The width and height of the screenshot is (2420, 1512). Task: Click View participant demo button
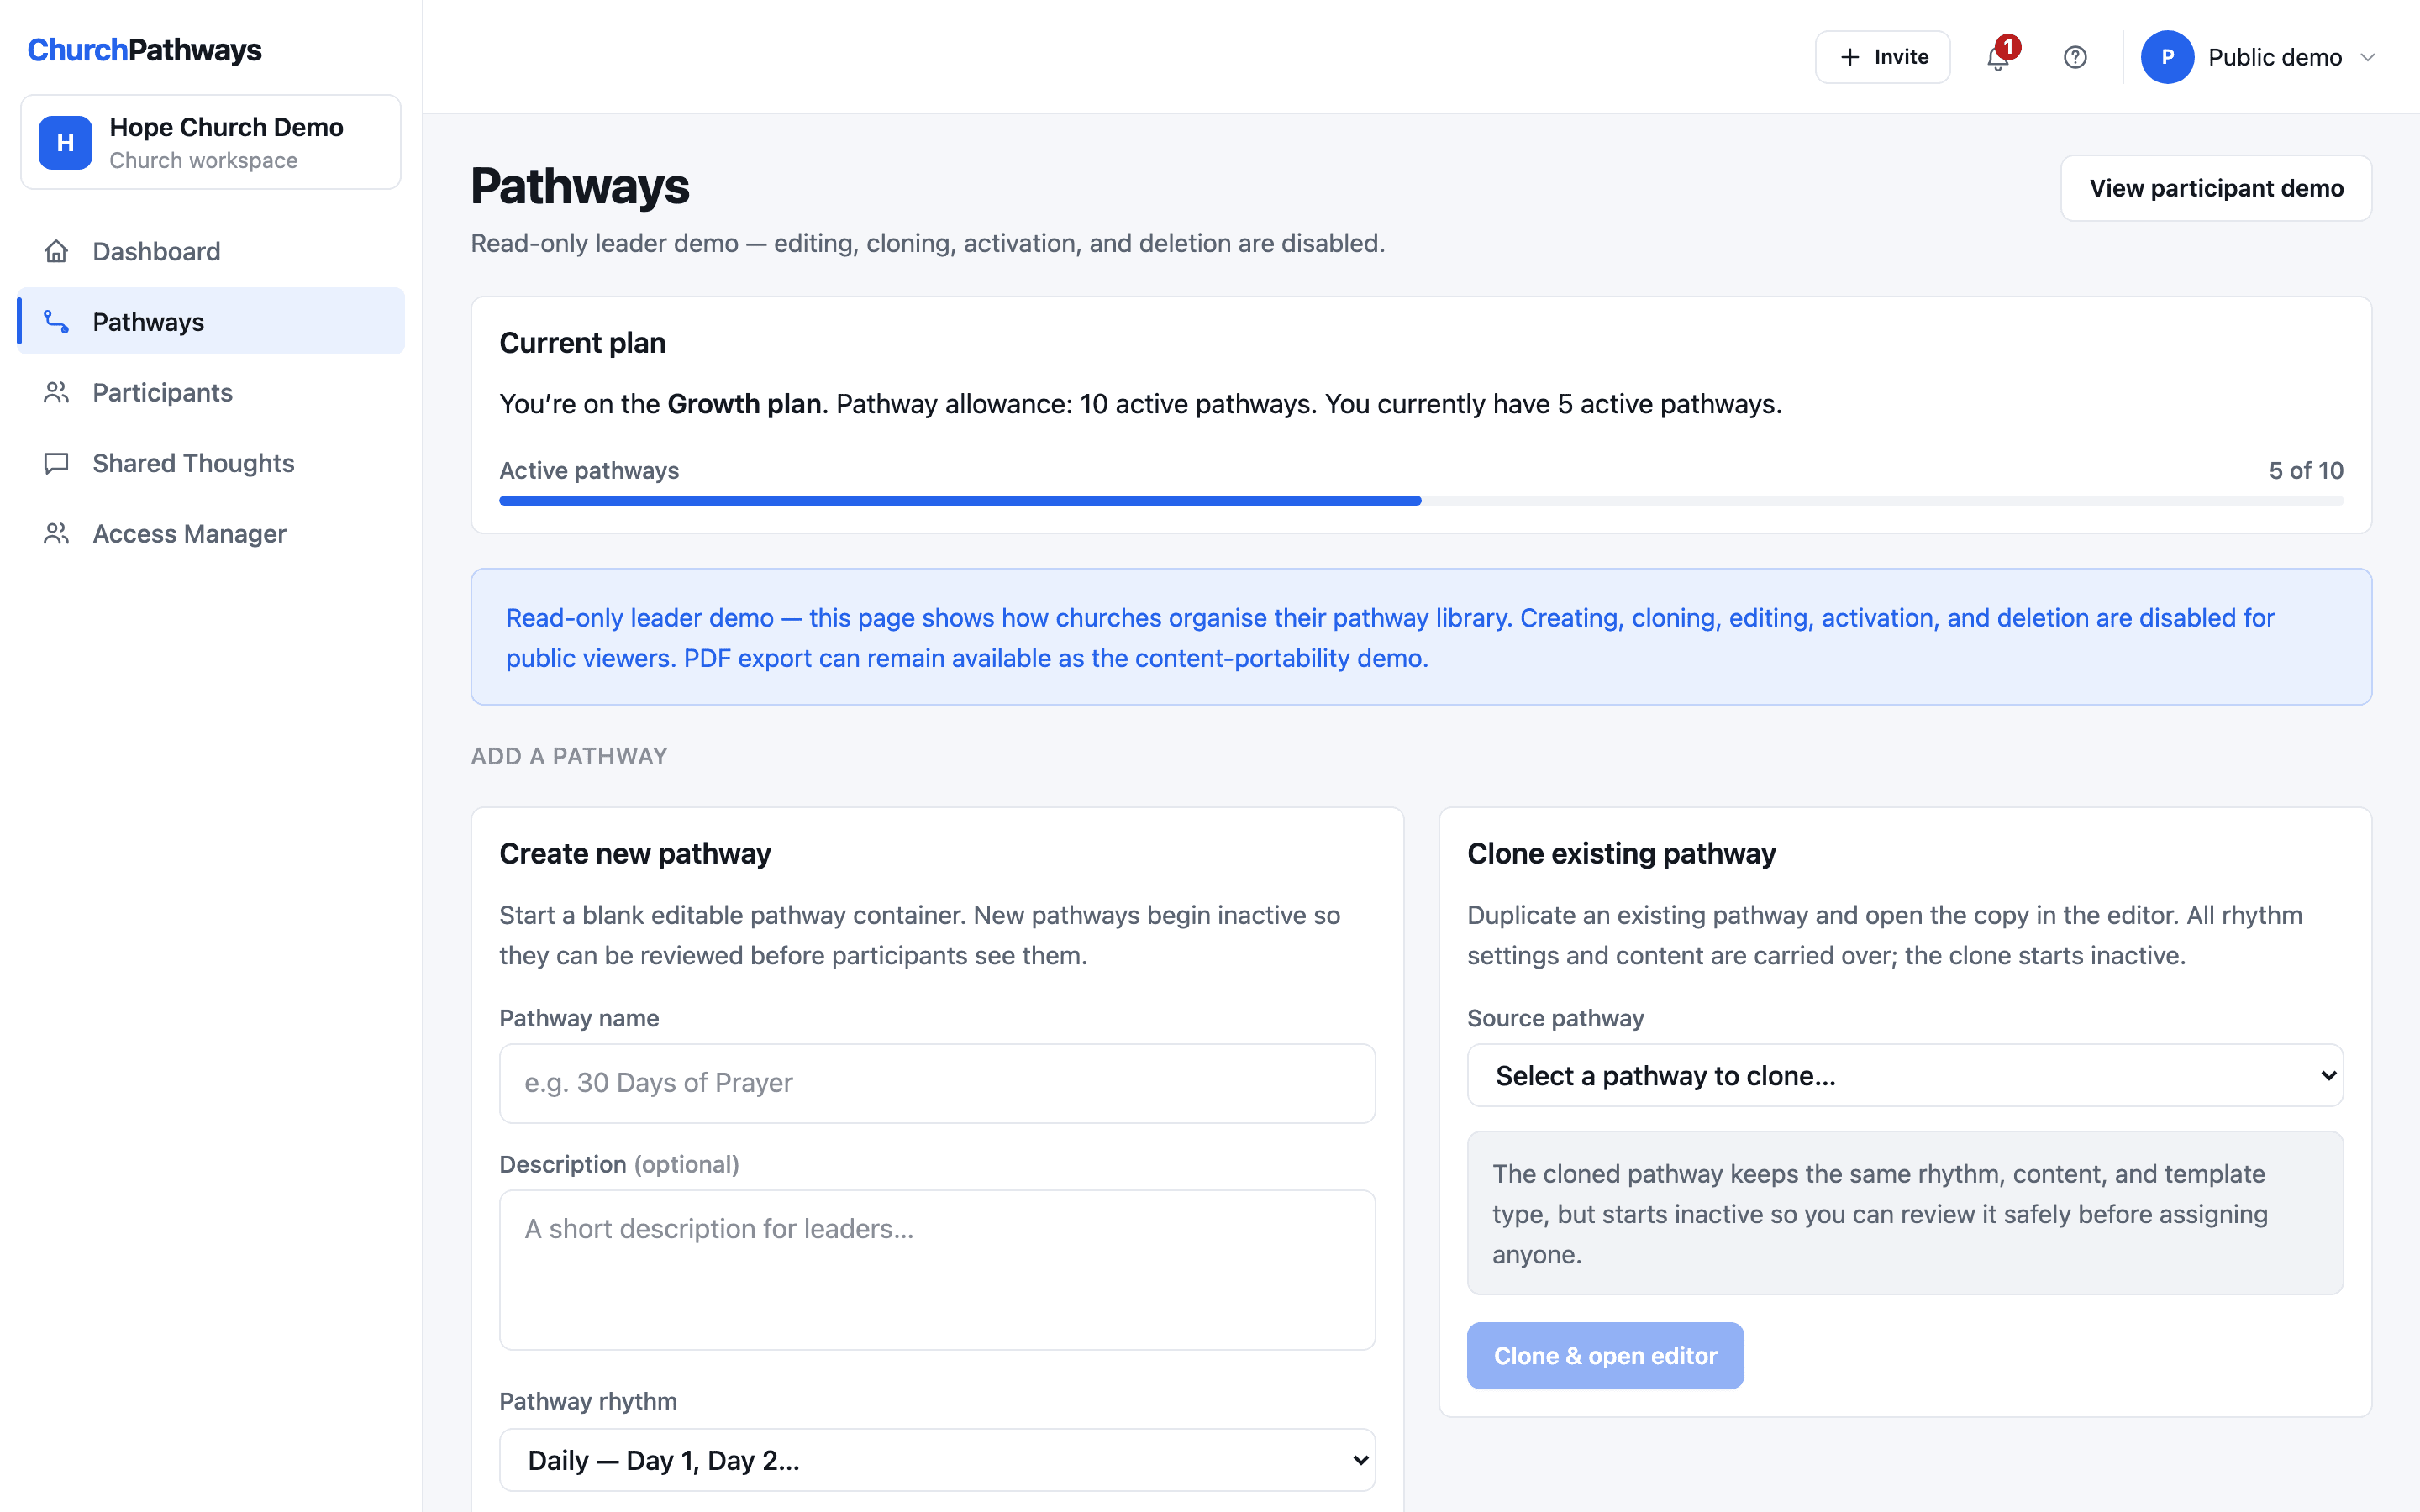click(x=2216, y=188)
